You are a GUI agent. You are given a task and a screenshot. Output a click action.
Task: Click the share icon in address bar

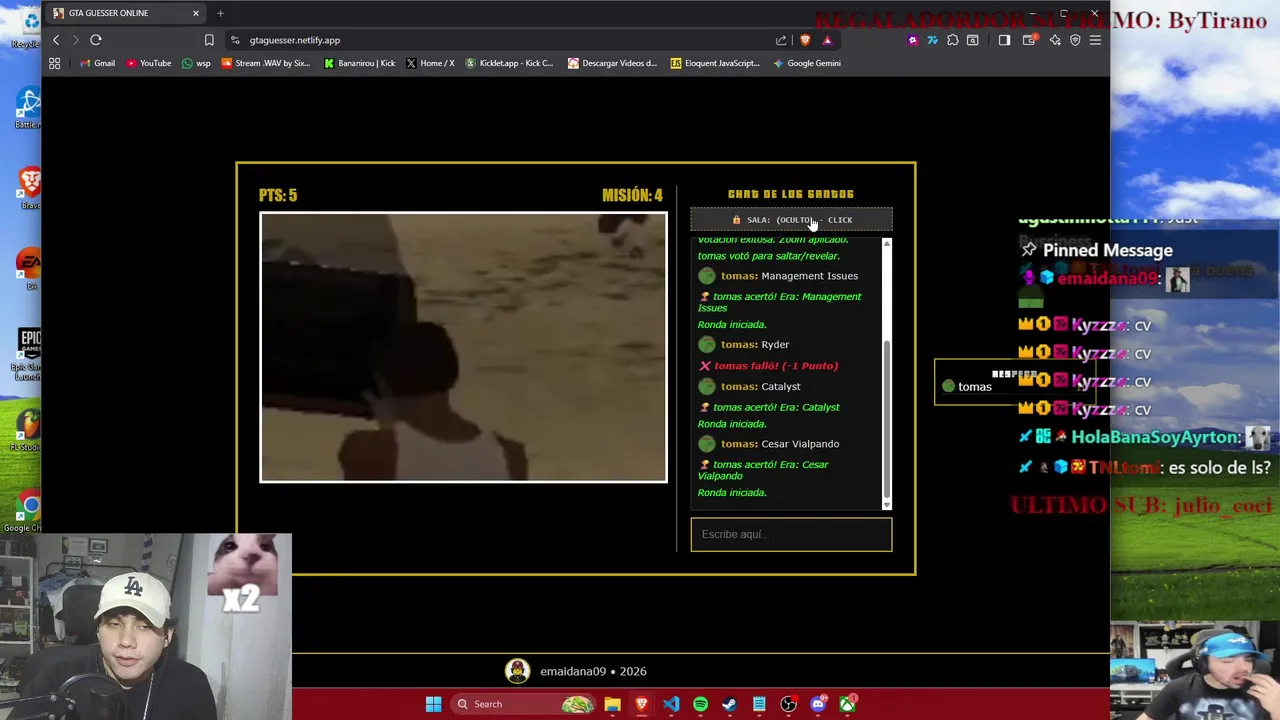(781, 40)
